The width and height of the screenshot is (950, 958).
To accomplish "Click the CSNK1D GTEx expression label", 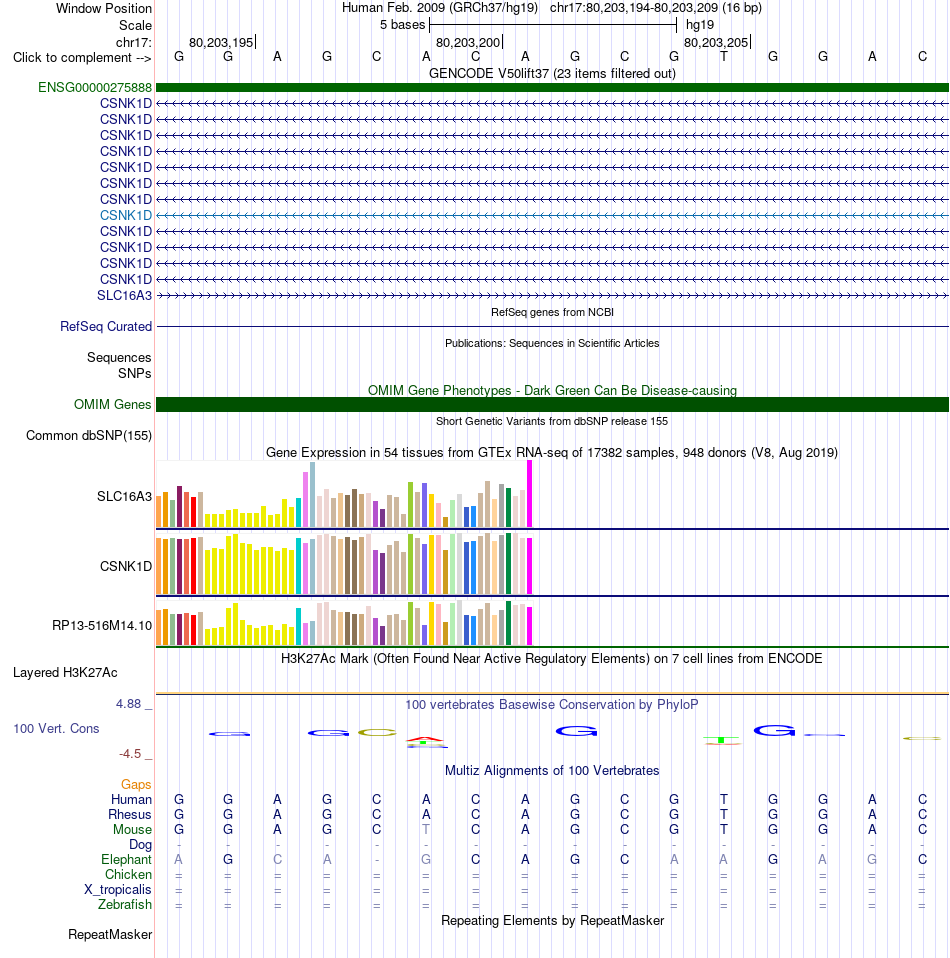I will [126, 566].
